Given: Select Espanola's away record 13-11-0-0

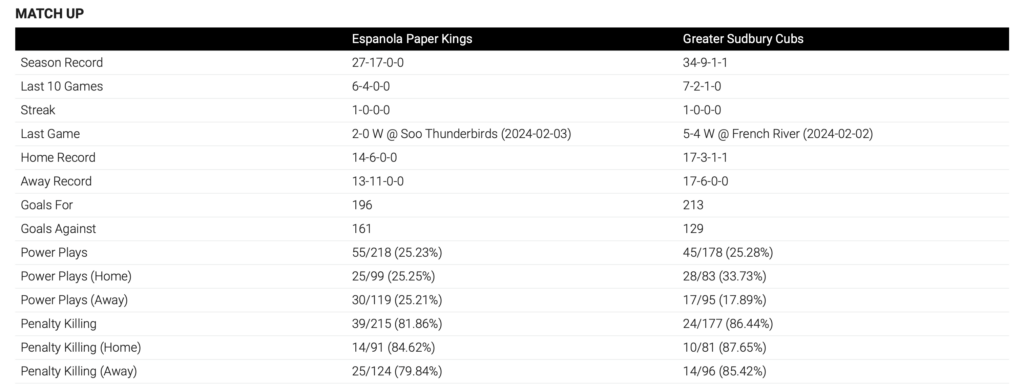Looking at the screenshot, I should [x=377, y=181].
